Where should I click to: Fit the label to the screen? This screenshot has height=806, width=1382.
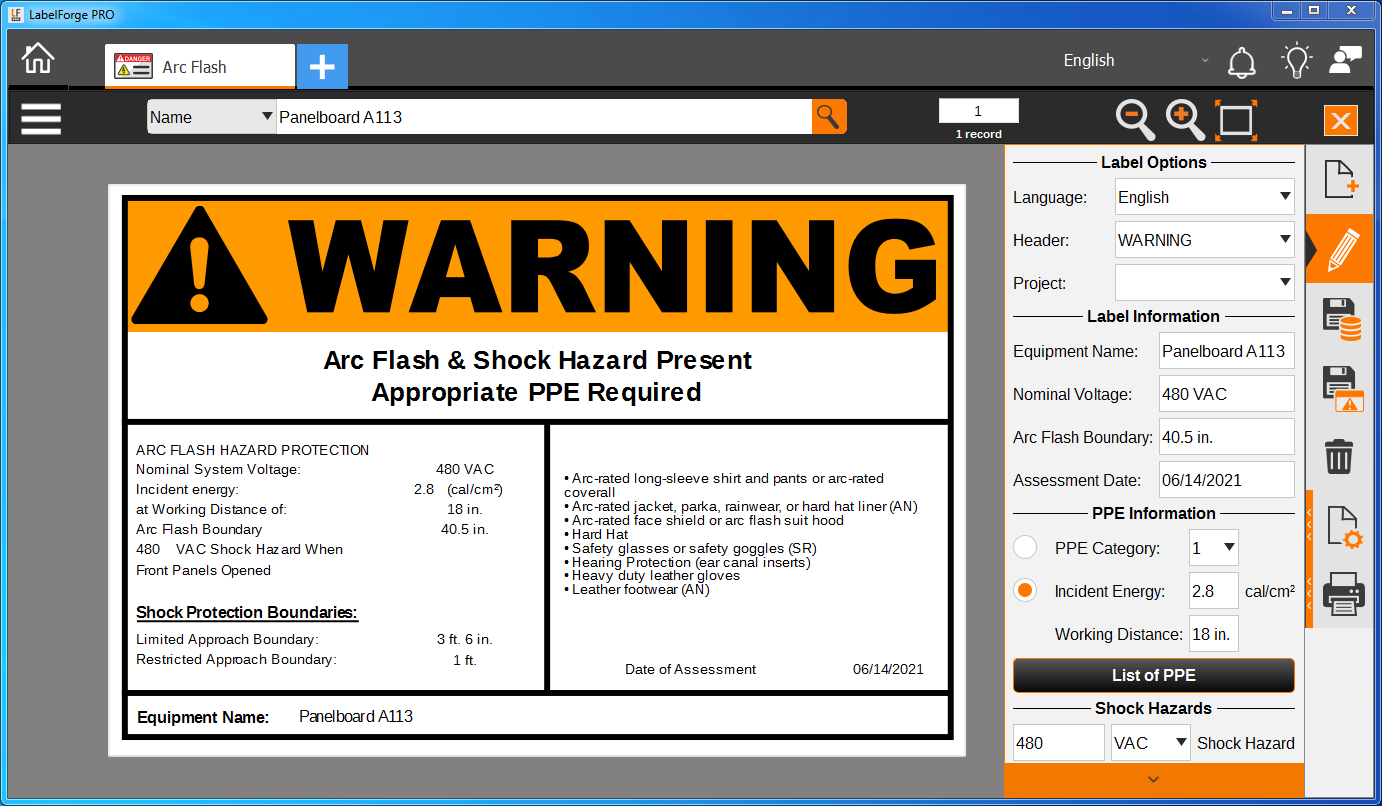tap(1236, 120)
